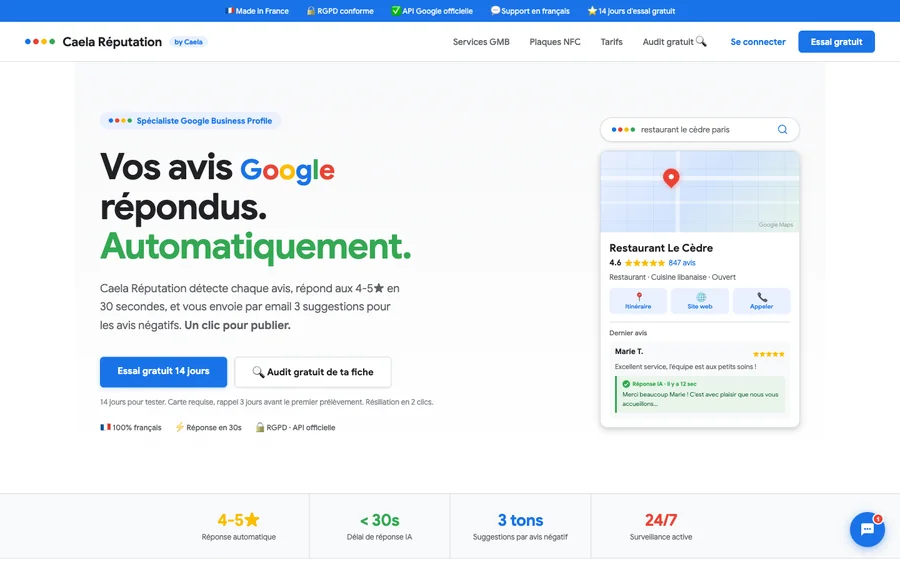
Task: Click the Appeler phone button
Action: [761, 301]
